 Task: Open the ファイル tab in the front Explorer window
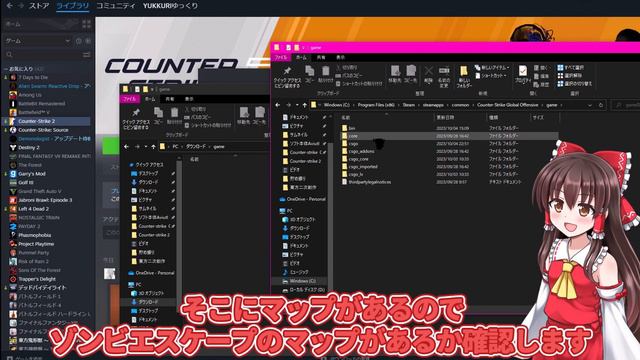(x=281, y=58)
